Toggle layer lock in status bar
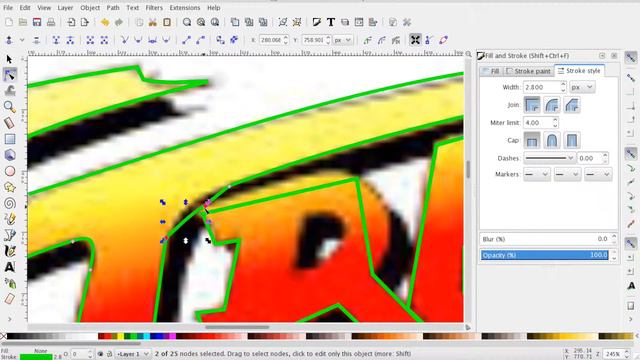Screen dimensions: 640x360 [x=109, y=354]
